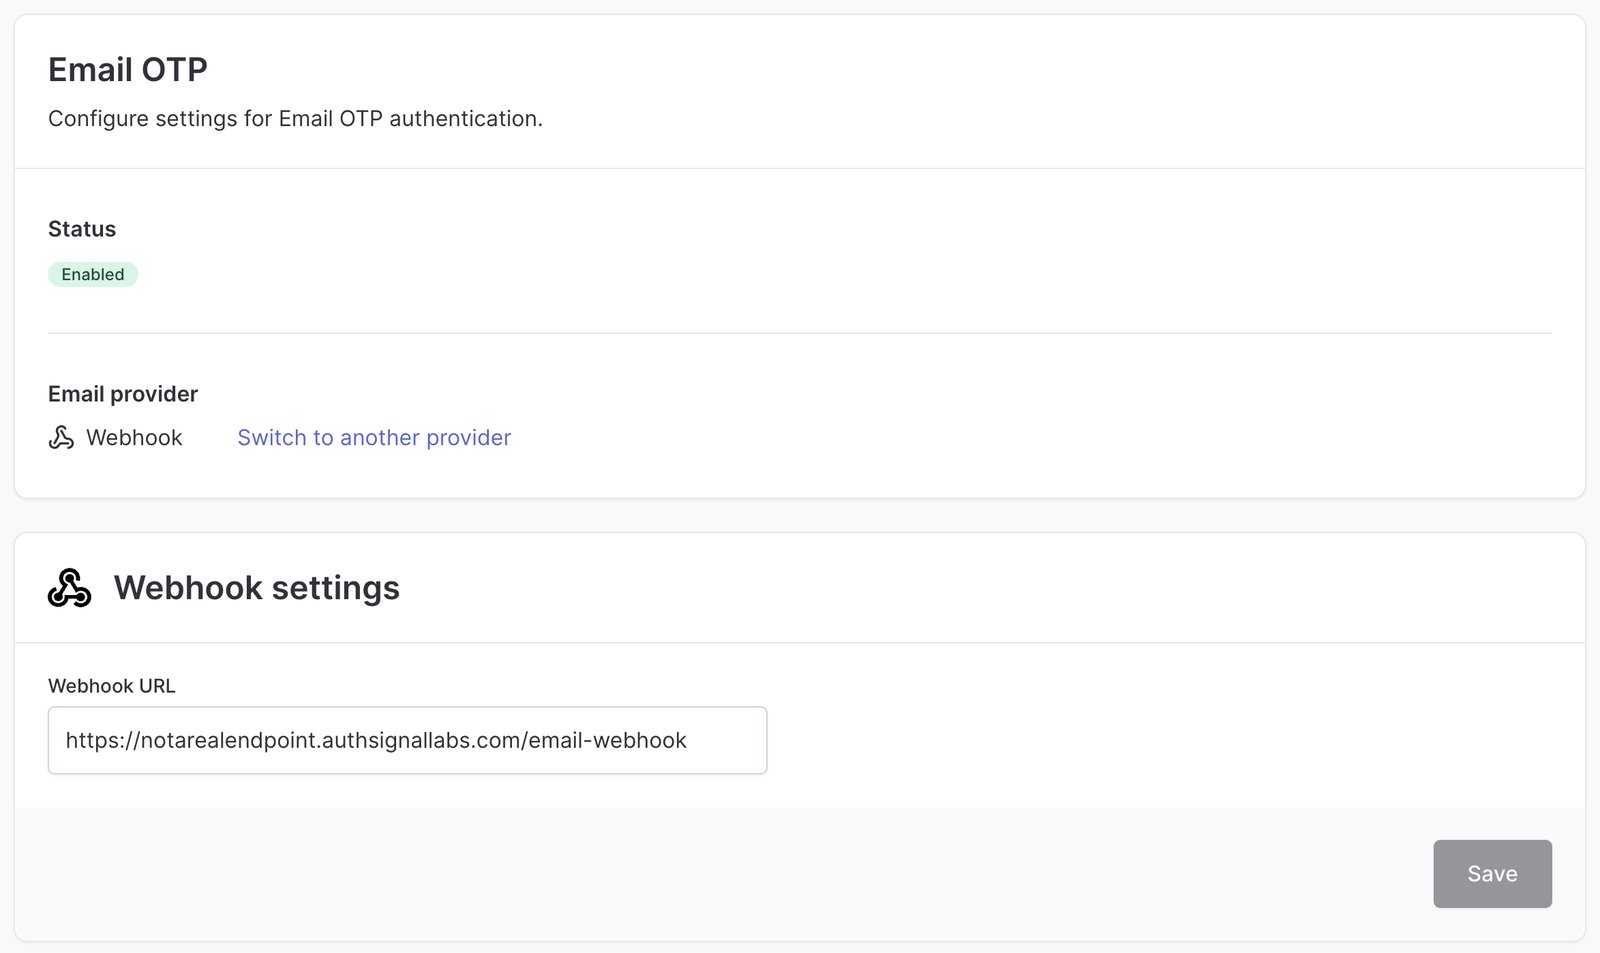The height and width of the screenshot is (953, 1600).
Task: Open Switch to another provider link
Action: (374, 438)
